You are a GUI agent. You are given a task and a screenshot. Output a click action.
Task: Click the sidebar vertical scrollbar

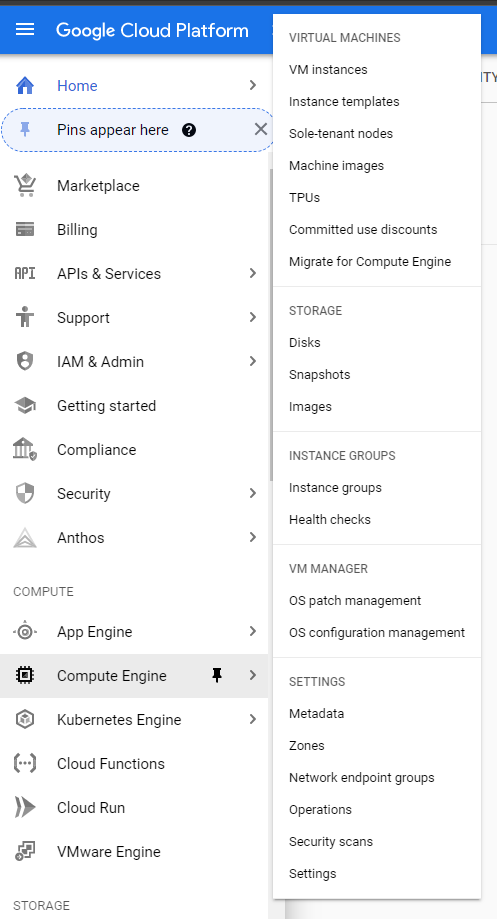pyautogui.click(x=271, y=325)
